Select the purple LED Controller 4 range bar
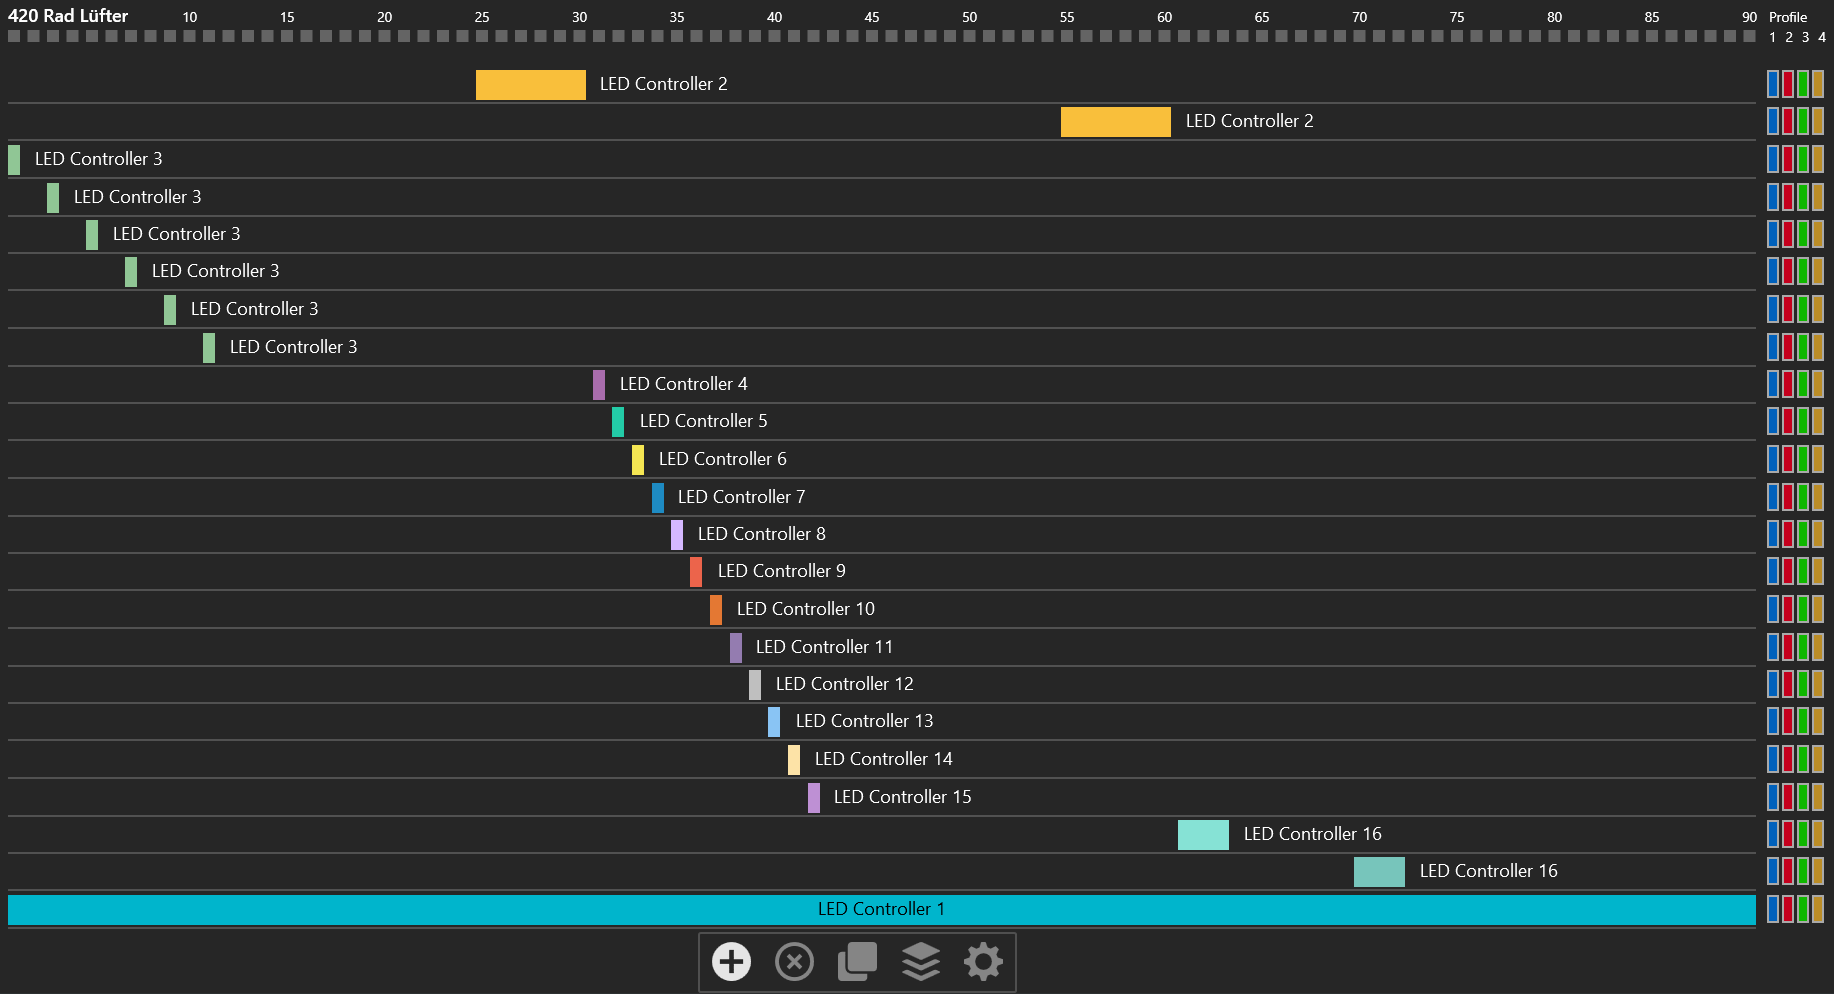The width and height of the screenshot is (1834, 994). (x=599, y=385)
